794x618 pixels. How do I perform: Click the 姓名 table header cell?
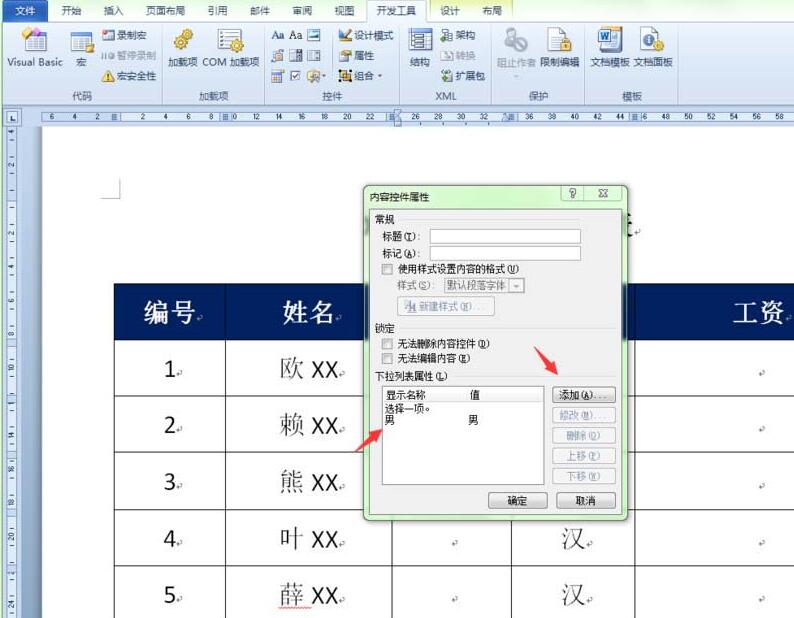pyautogui.click(x=308, y=312)
